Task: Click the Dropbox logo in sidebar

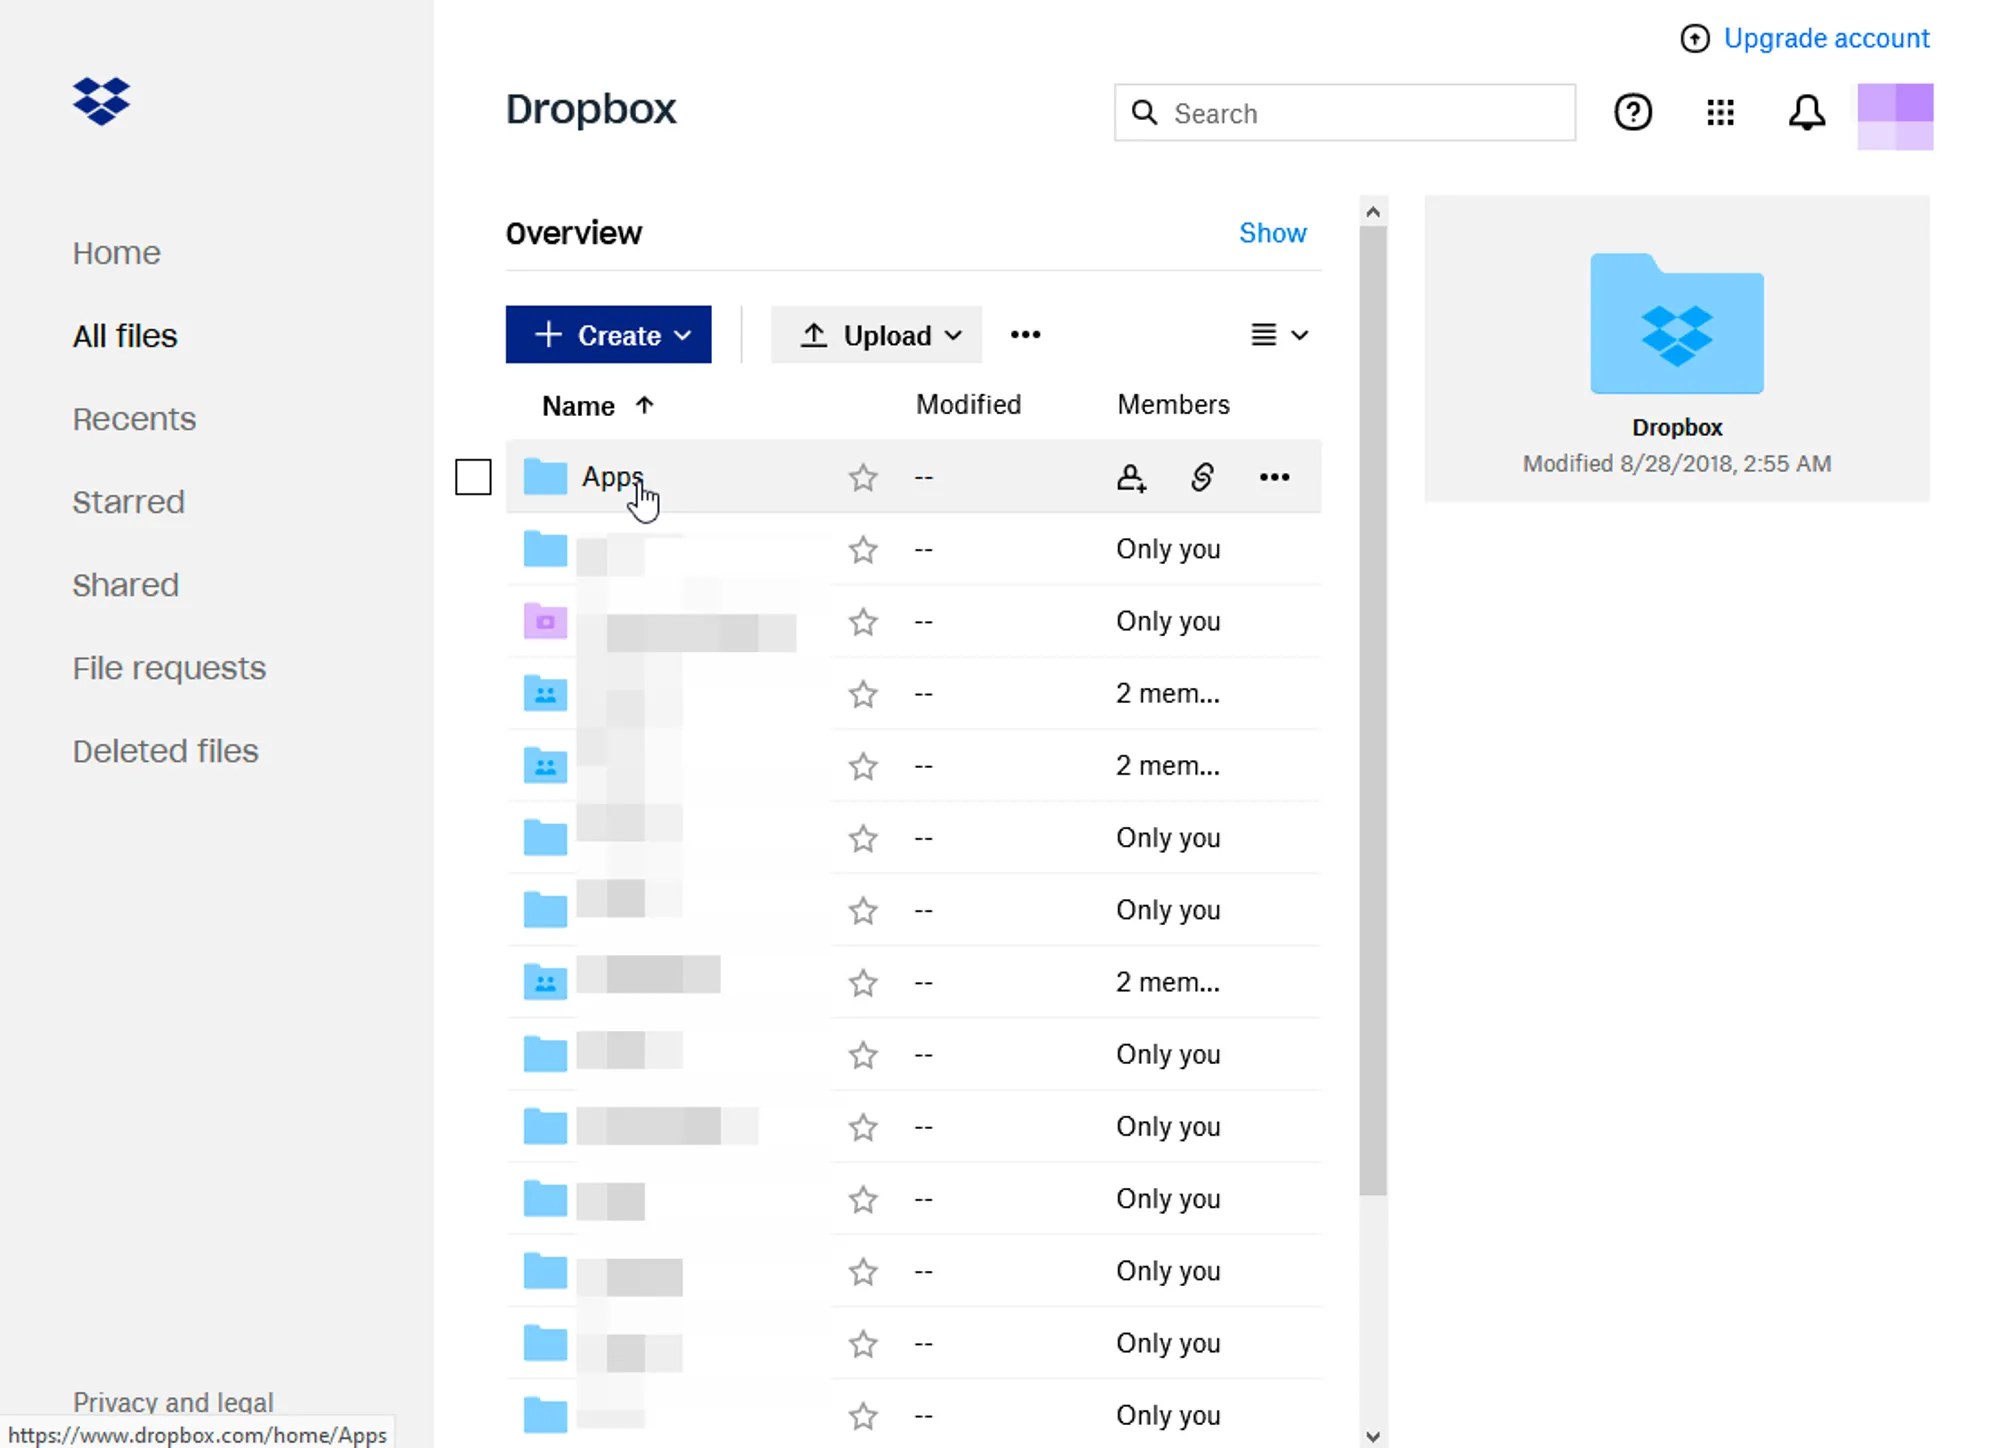Action: [101, 101]
